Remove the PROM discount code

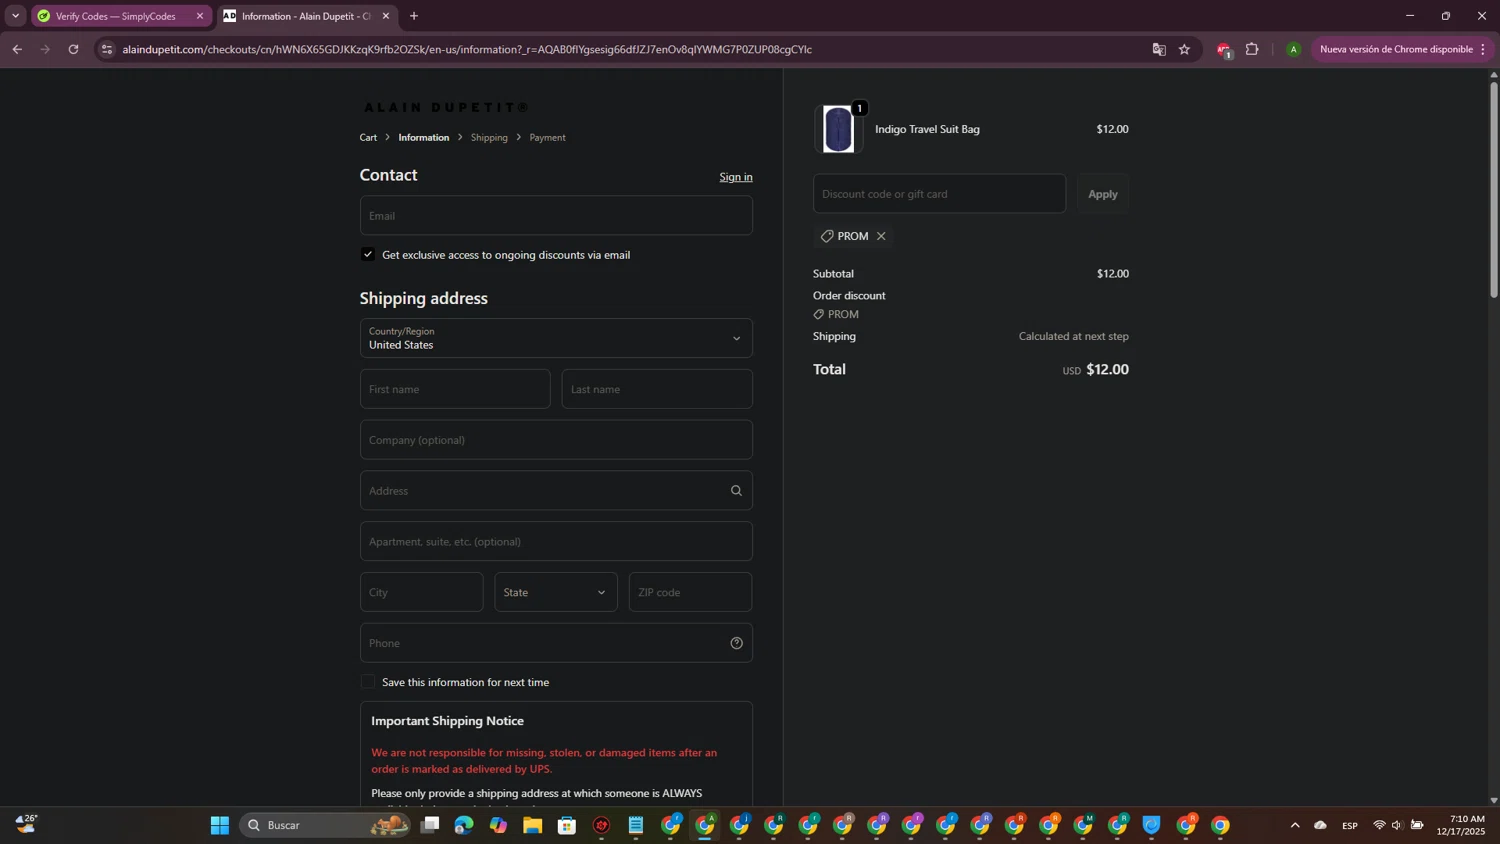[881, 236]
